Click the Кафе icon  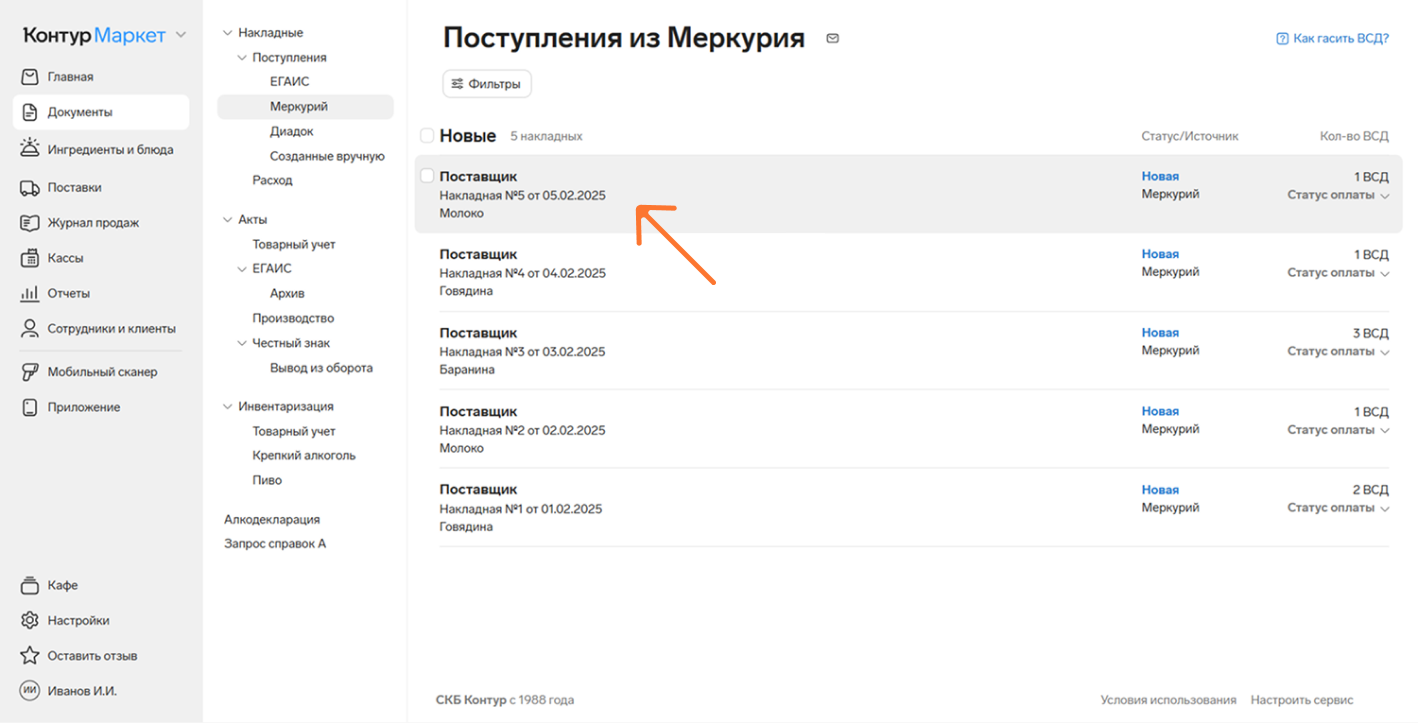click(x=30, y=585)
